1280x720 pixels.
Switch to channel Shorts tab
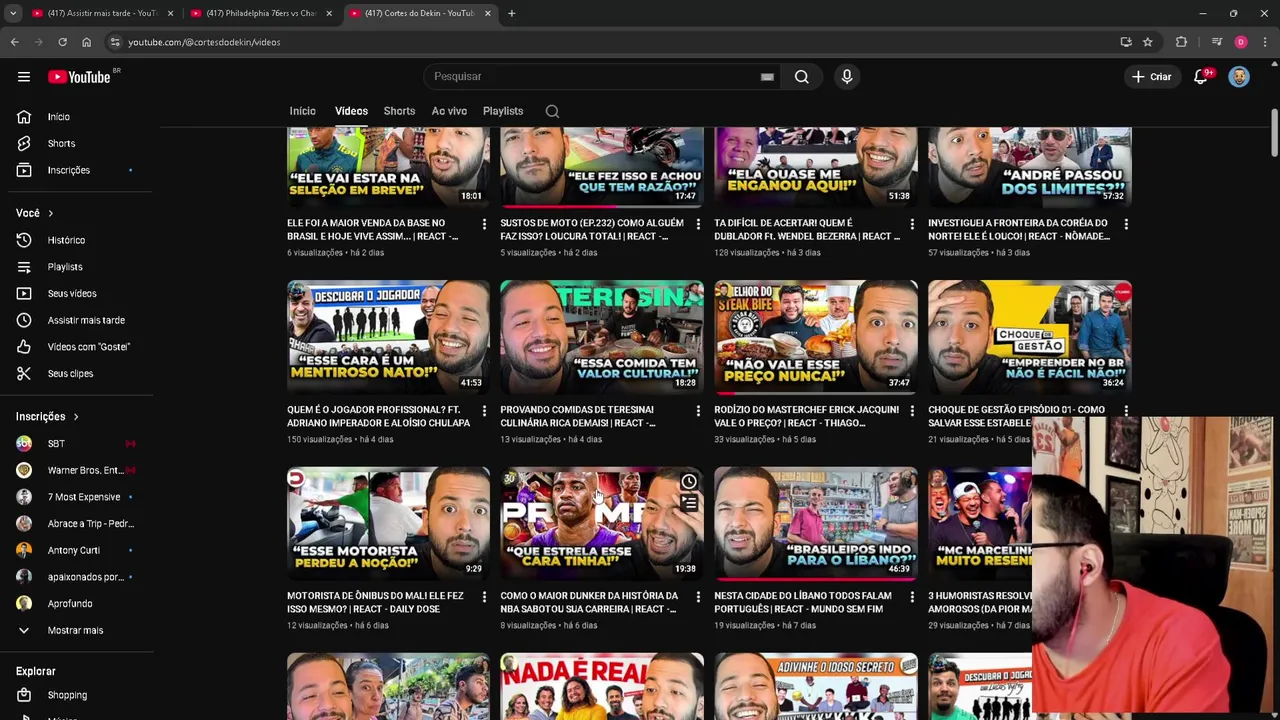pos(399,111)
